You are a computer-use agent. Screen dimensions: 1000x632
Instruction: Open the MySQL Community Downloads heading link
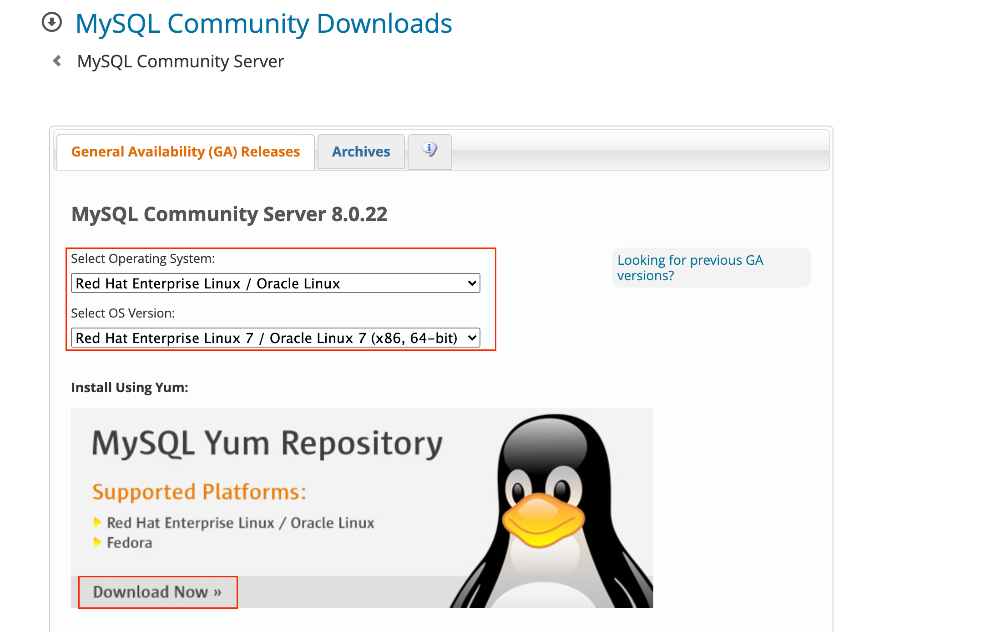[x=263, y=24]
